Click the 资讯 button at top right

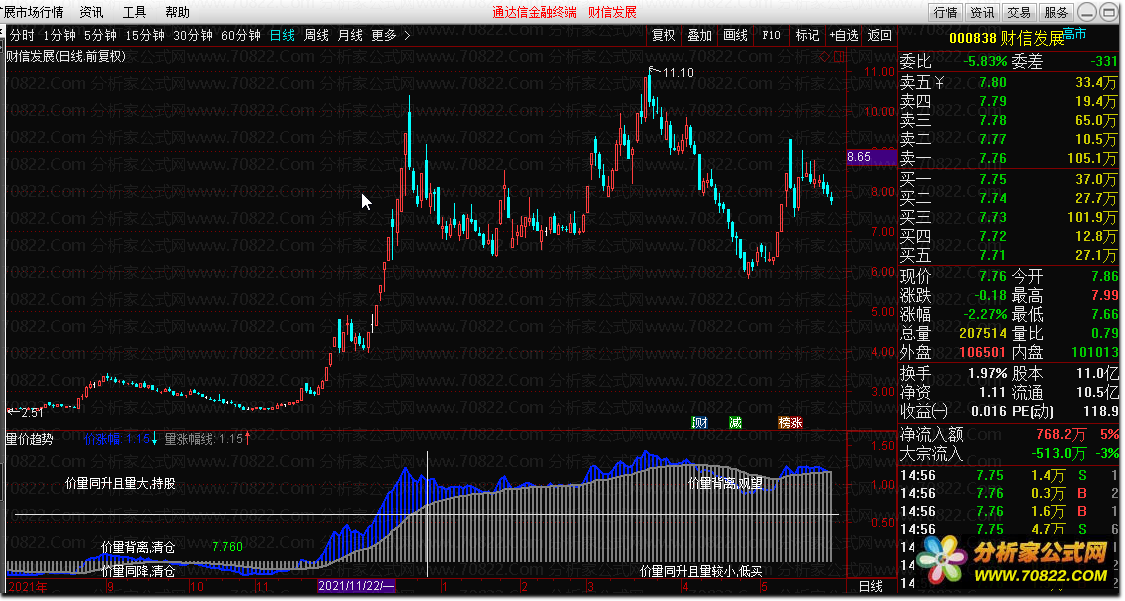pyautogui.click(x=982, y=12)
